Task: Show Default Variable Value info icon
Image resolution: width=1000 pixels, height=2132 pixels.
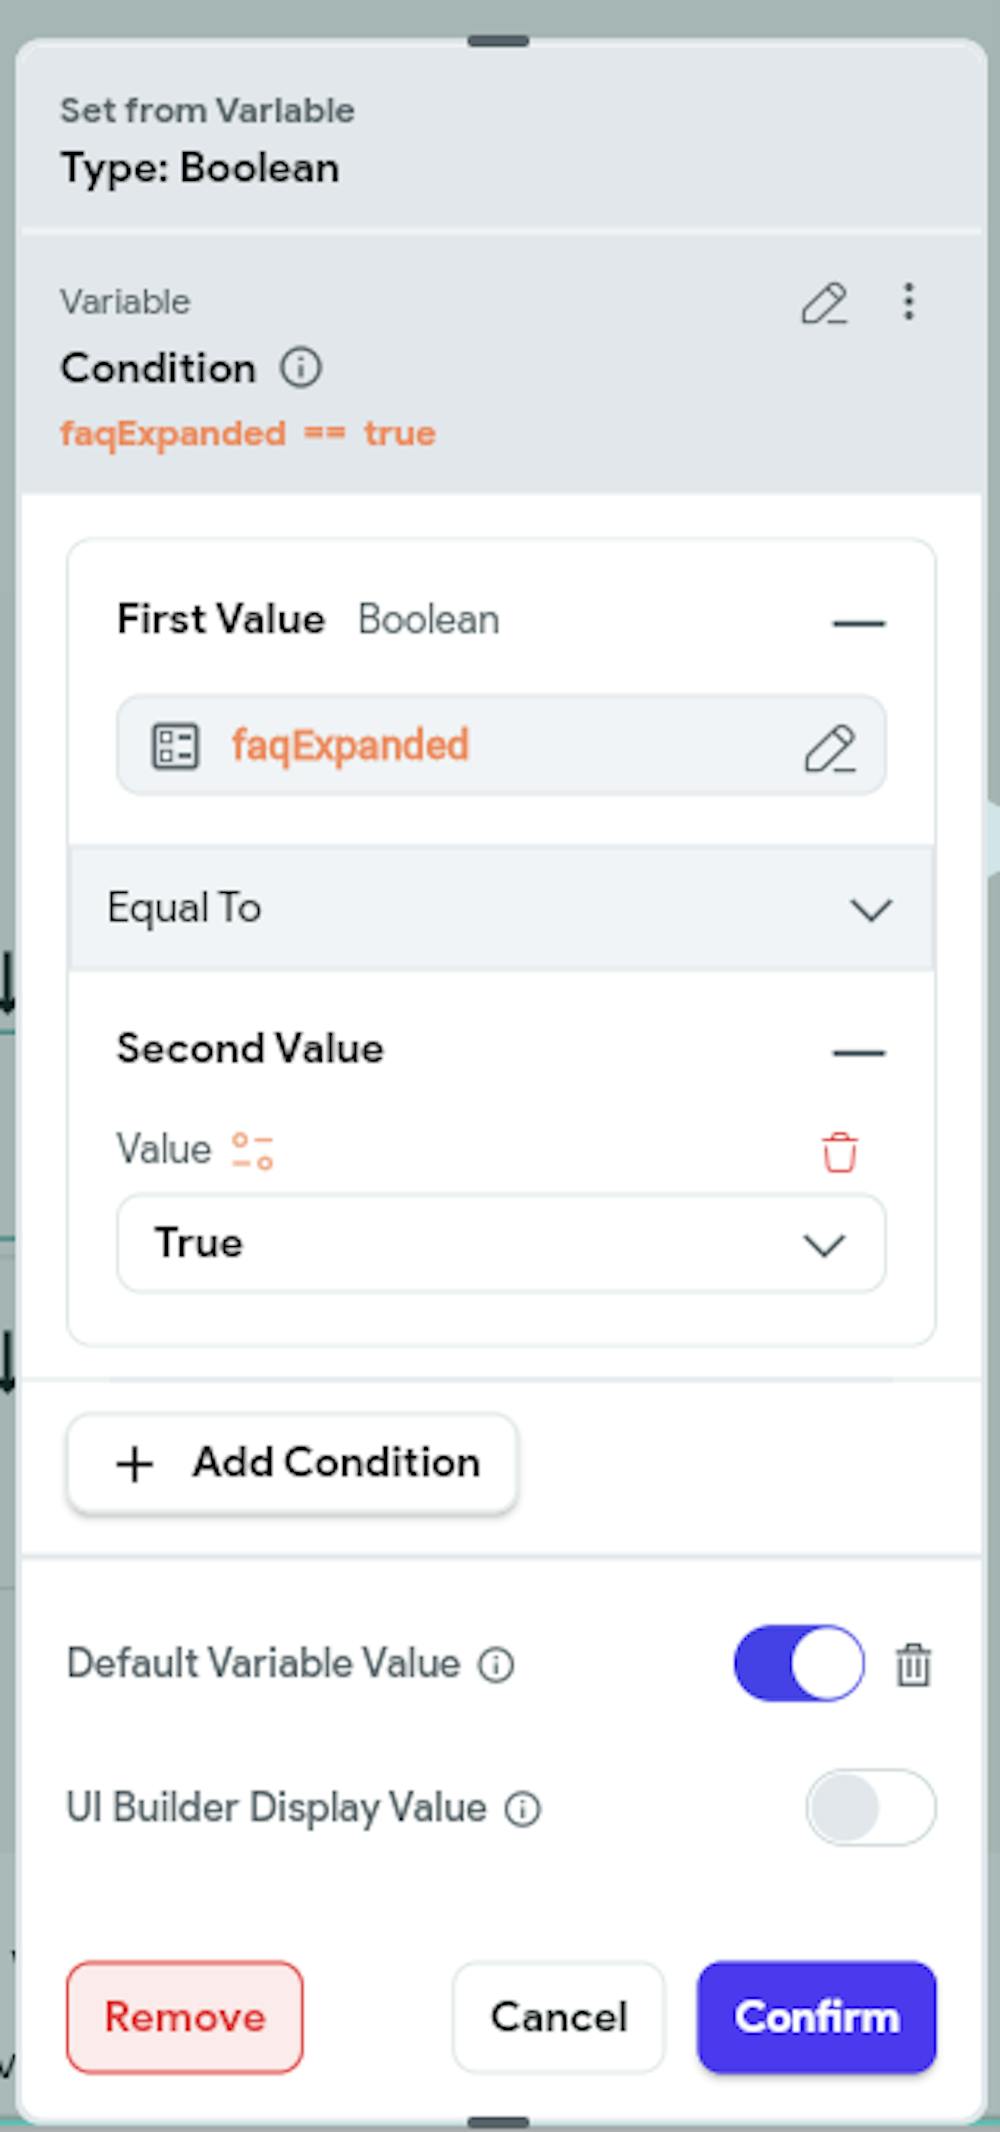Action: tap(496, 1665)
